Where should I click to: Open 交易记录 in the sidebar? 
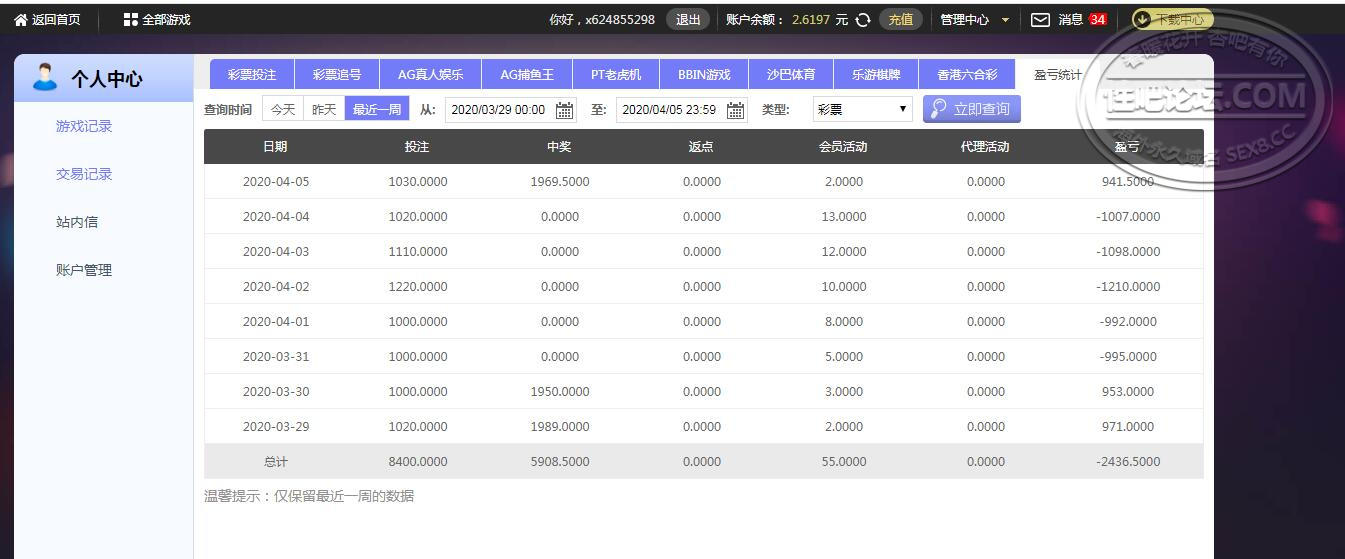click(x=84, y=174)
